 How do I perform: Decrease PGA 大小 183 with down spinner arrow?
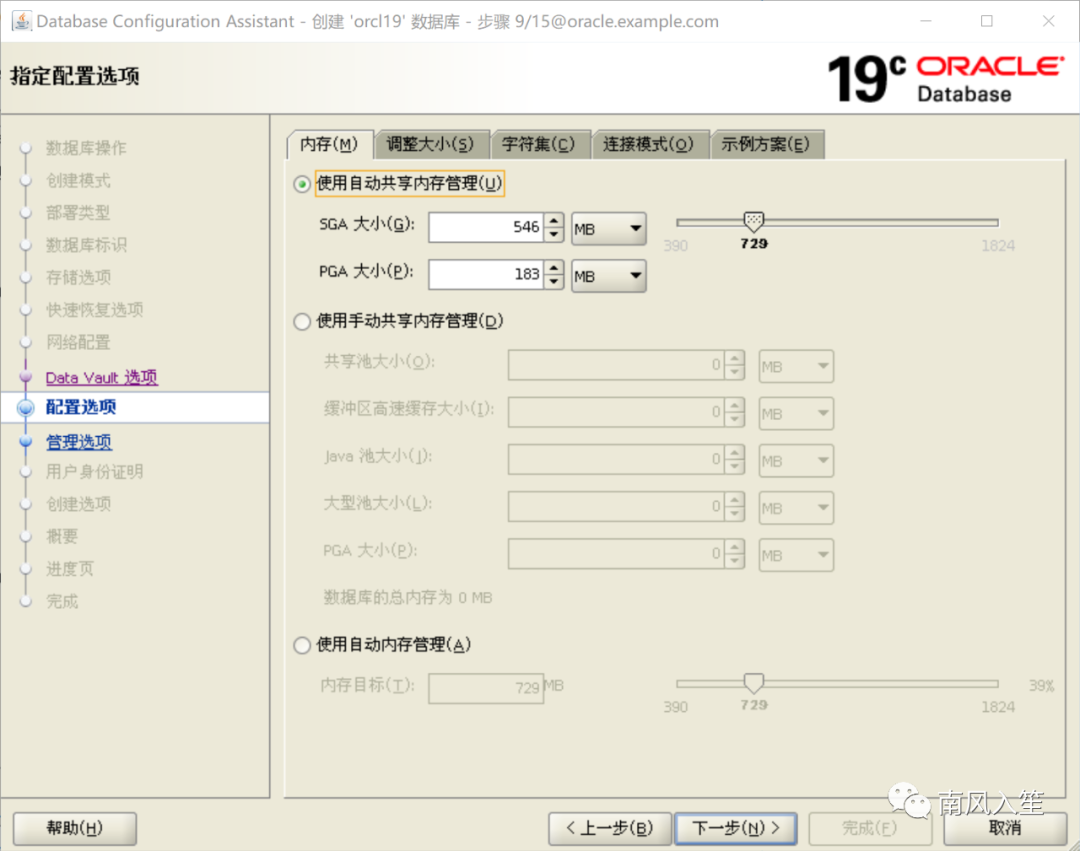point(554,282)
